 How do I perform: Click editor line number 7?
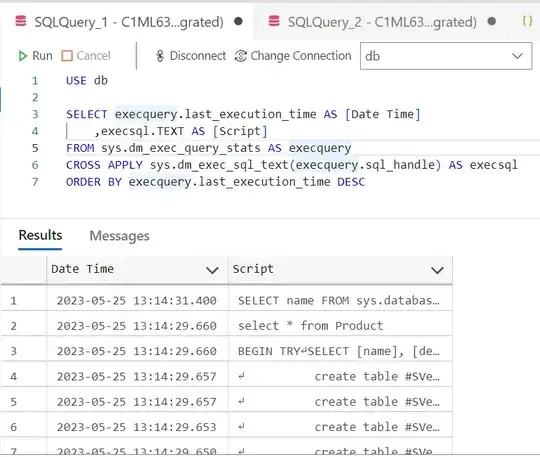pos(35,182)
